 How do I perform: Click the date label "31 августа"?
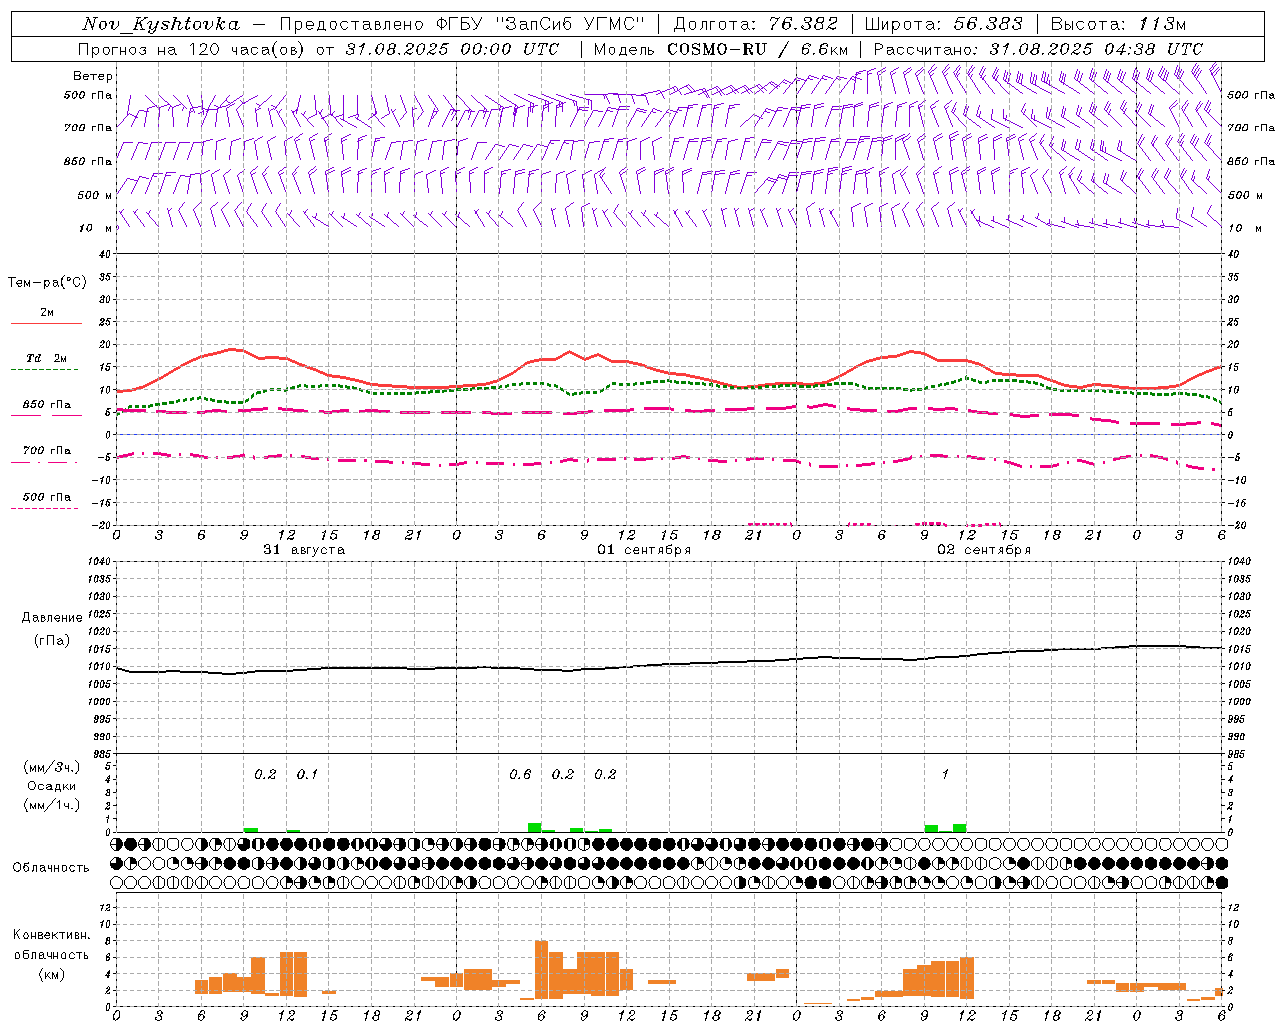304,550
